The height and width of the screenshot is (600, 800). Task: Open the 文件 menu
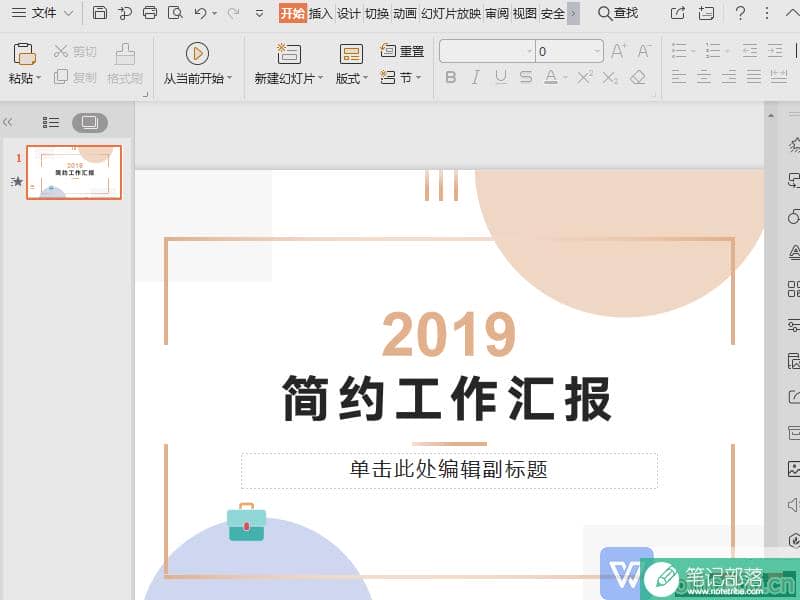[x=42, y=13]
